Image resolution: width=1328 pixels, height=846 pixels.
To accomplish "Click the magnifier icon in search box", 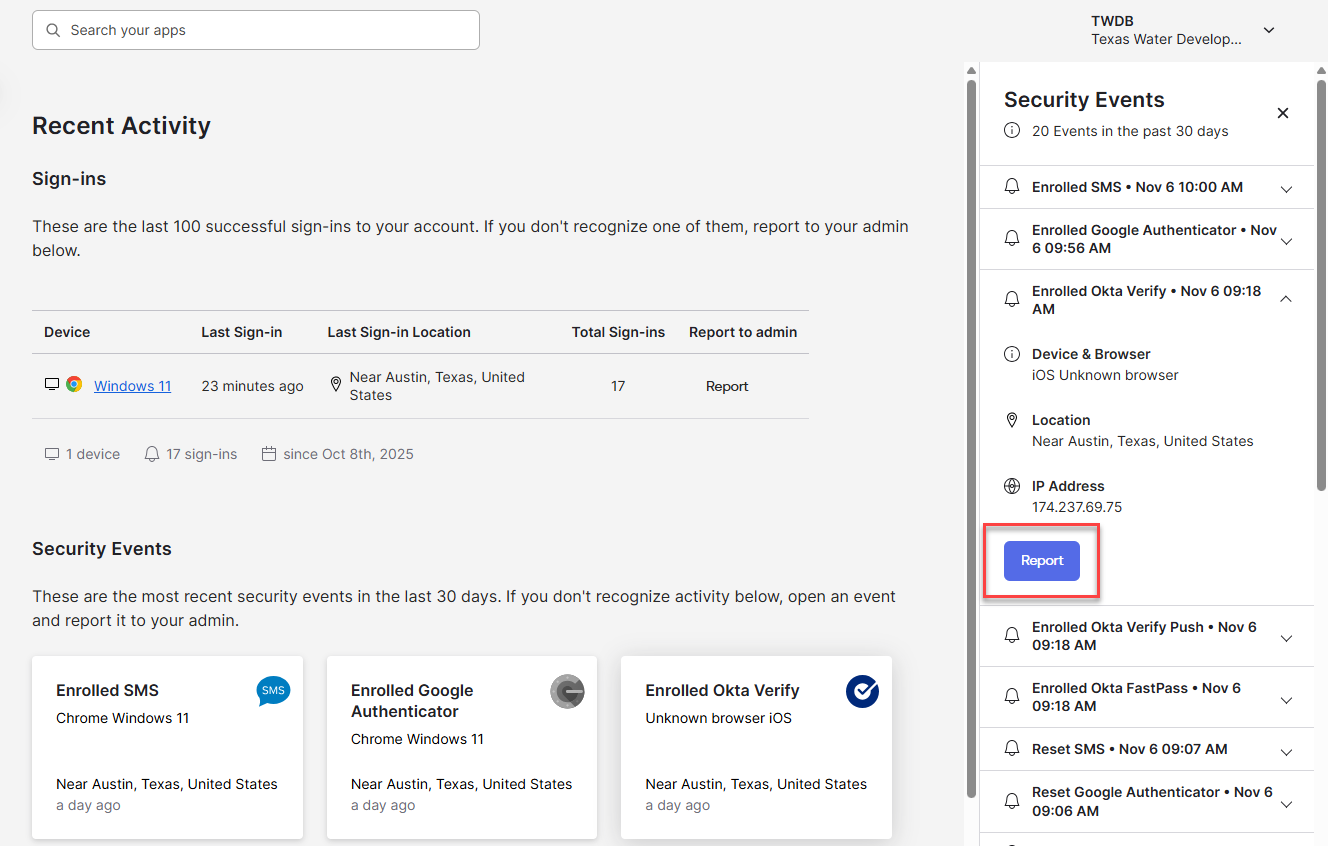I will 54,30.
